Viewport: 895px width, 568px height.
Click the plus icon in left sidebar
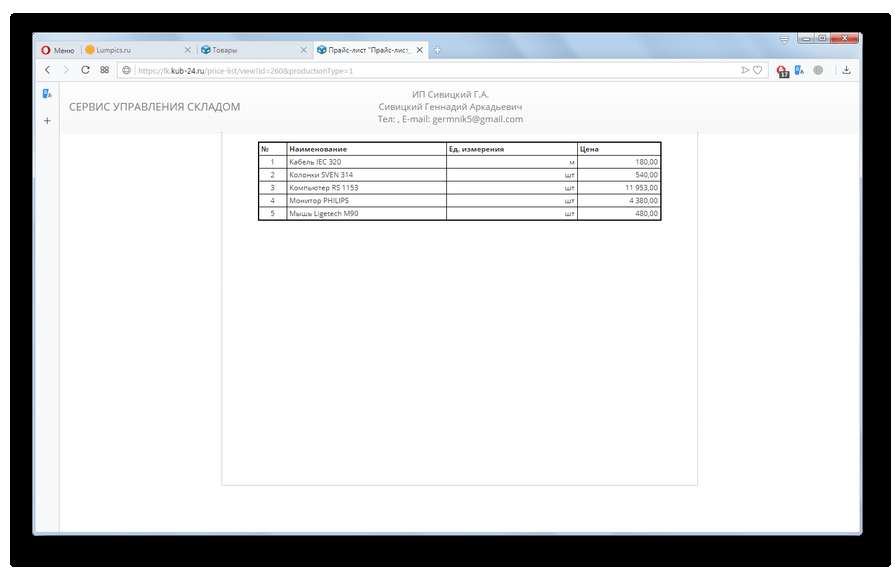tap(47, 120)
